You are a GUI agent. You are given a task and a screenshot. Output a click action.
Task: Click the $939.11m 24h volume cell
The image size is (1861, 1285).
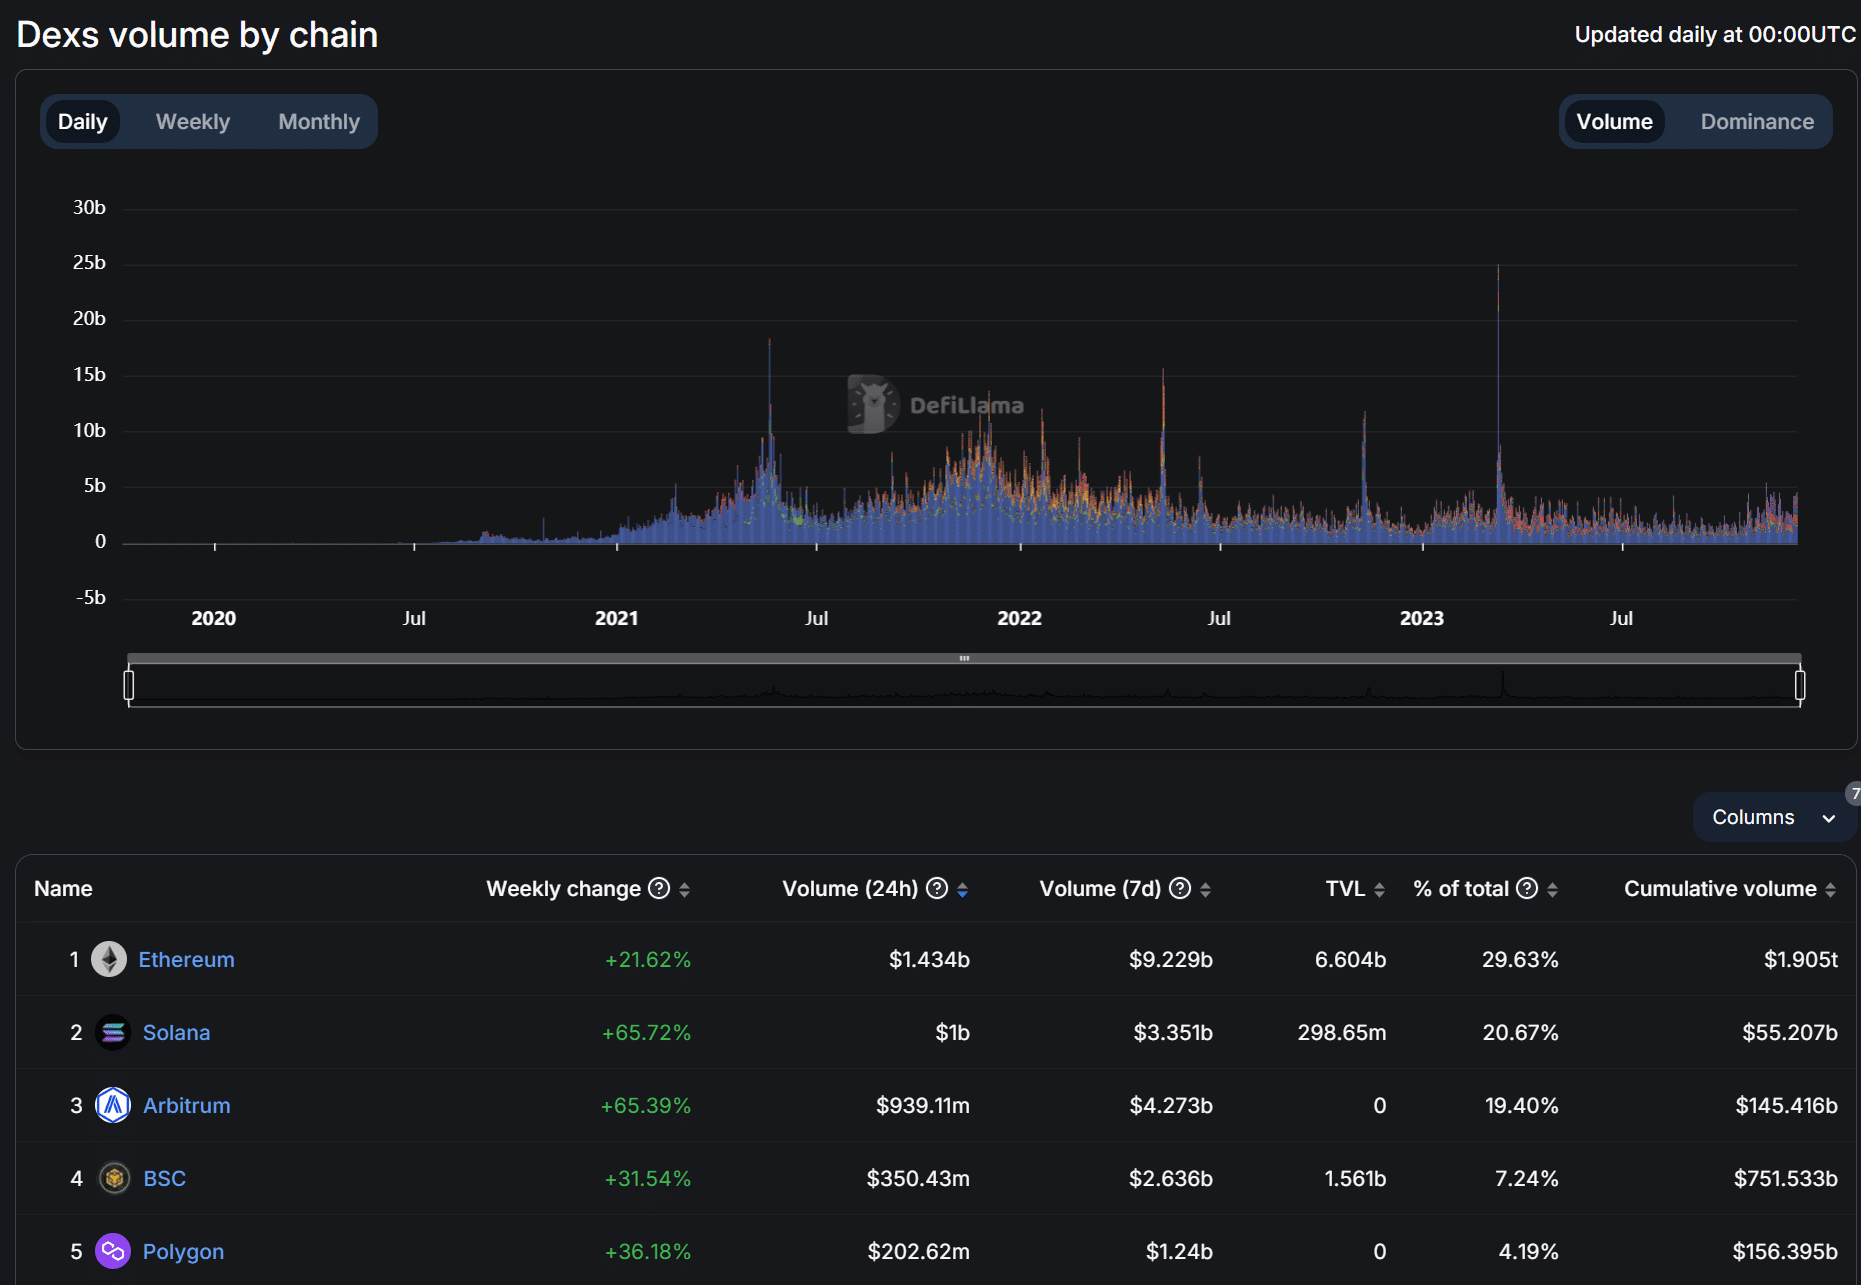pyautogui.click(x=923, y=1105)
